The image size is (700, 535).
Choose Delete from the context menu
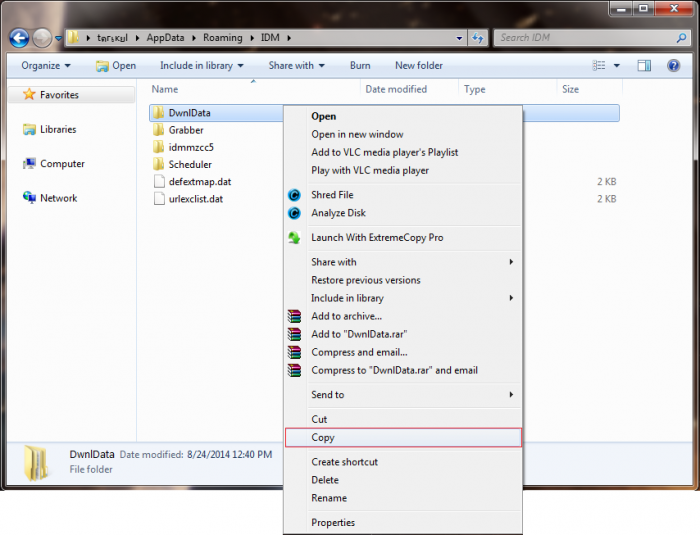pos(325,480)
